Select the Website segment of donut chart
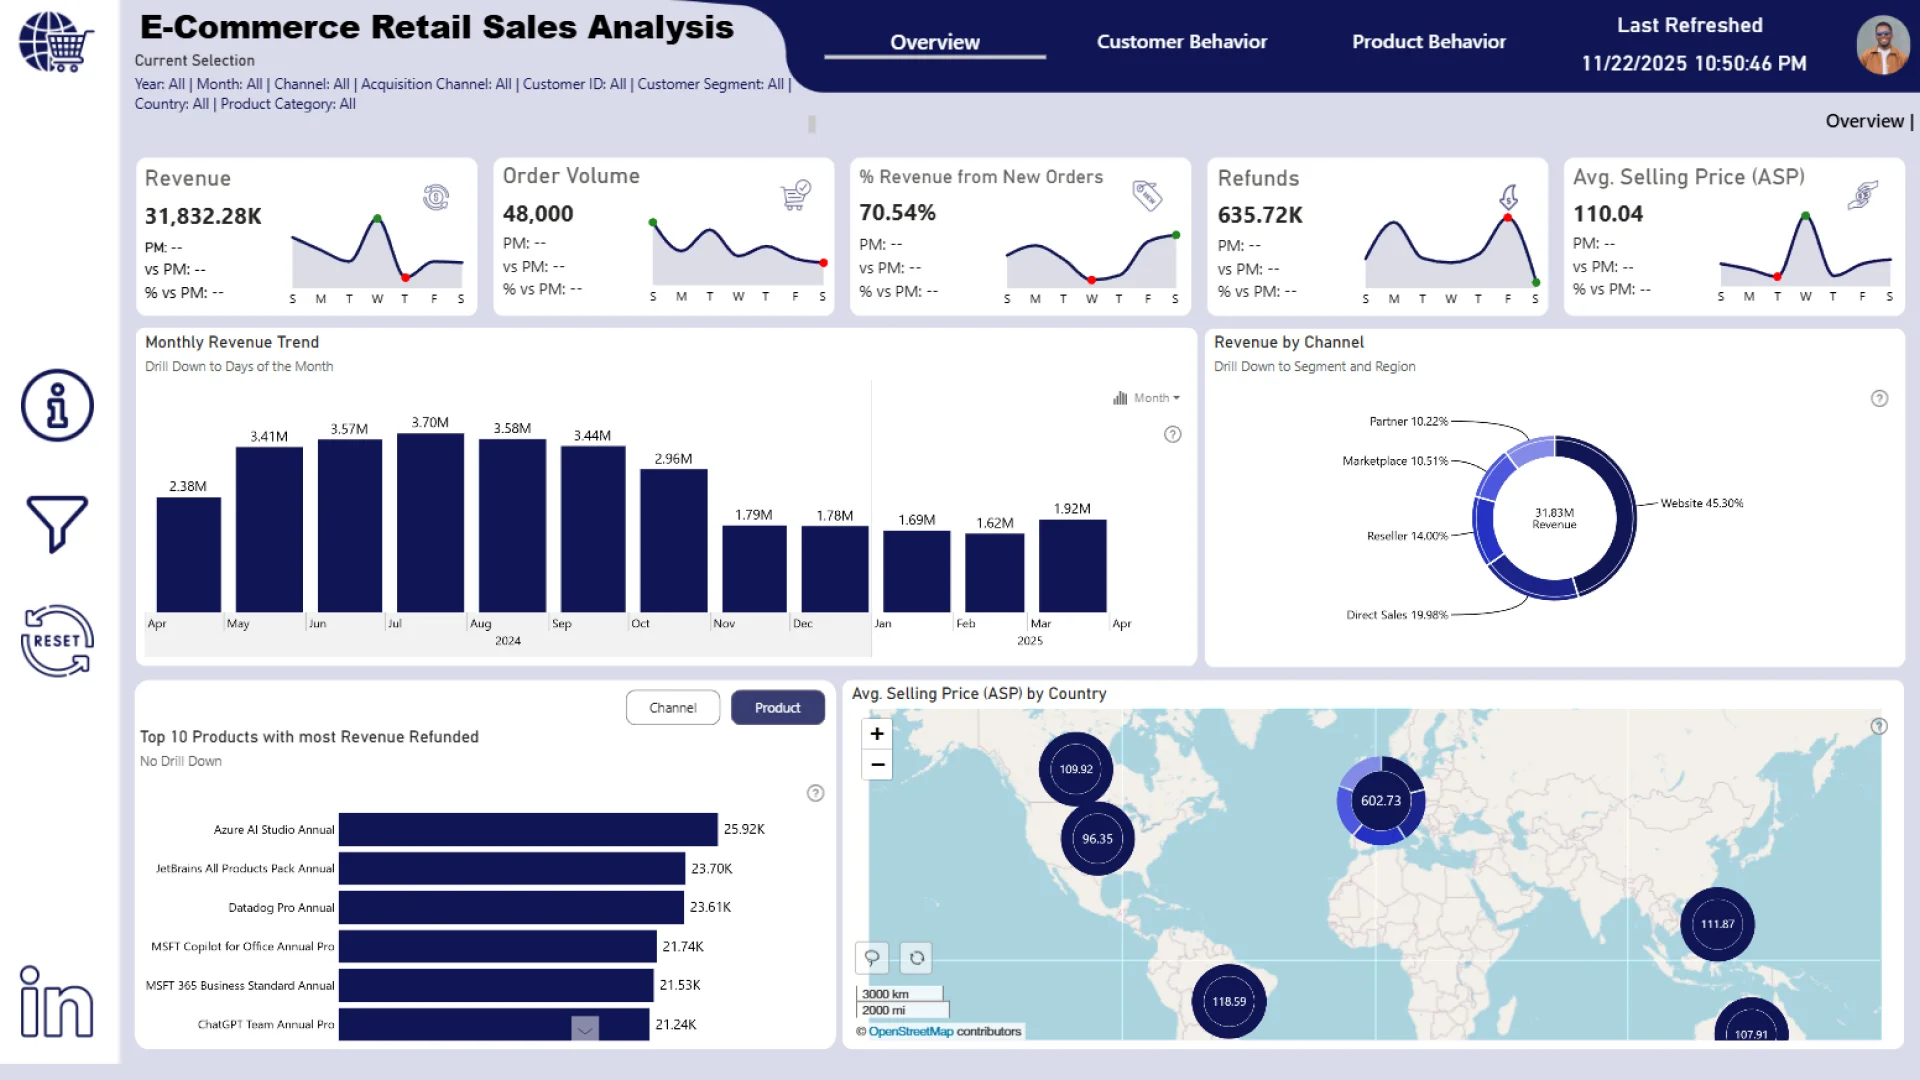This screenshot has width=1920, height=1080. point(1624,510)
